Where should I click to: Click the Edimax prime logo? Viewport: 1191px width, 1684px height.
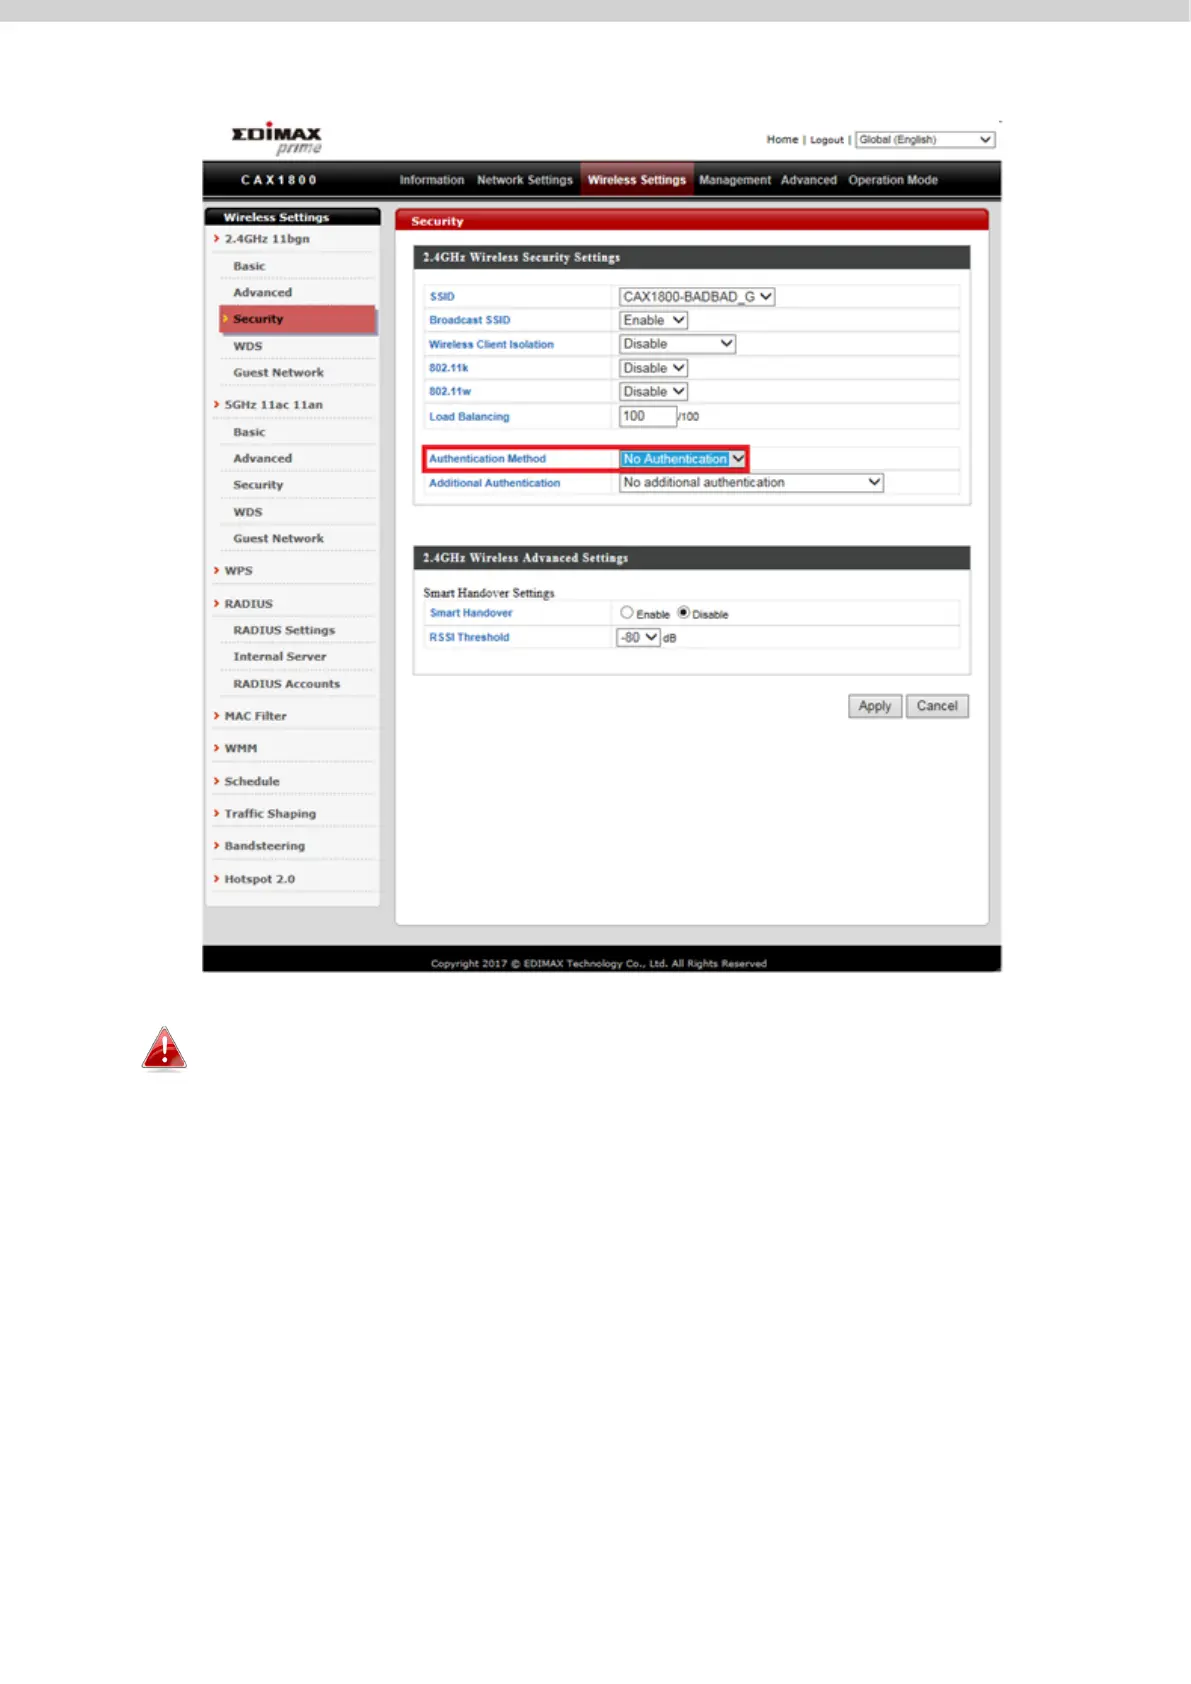pyautogui.click(x=277, y=140)
